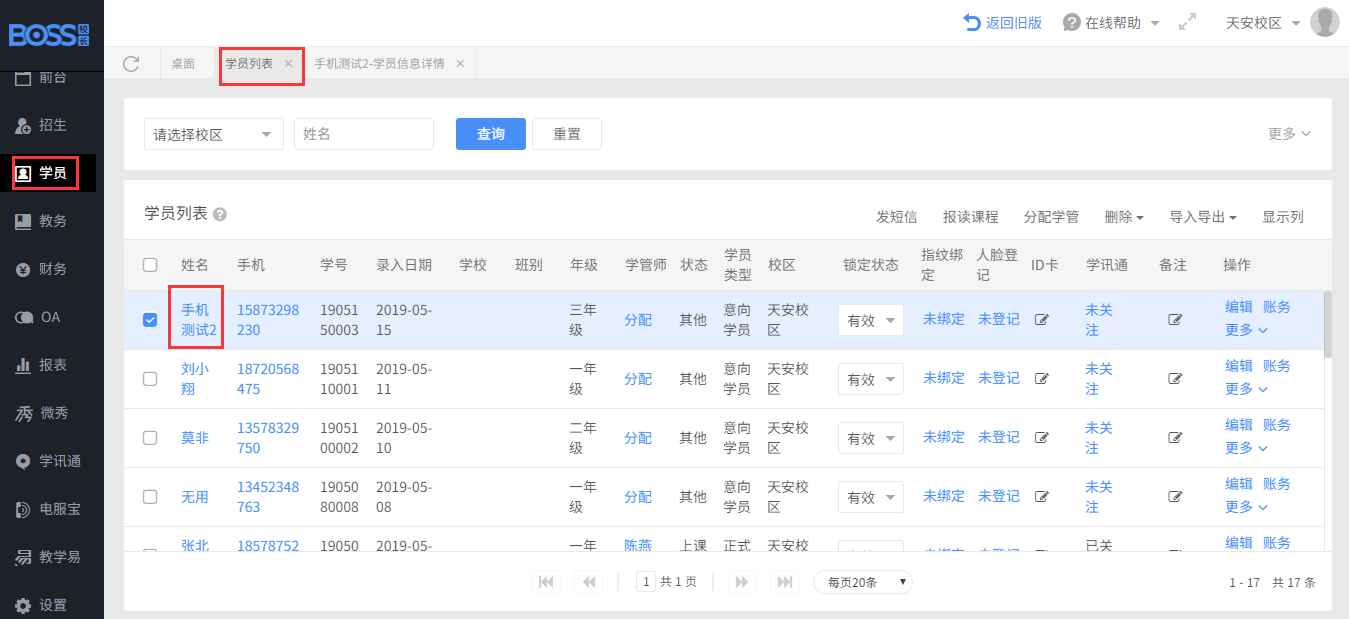Open the 前台 sidebar module
The height and width of the screenshot is (619, 1349).
click(x=41, y=78)
